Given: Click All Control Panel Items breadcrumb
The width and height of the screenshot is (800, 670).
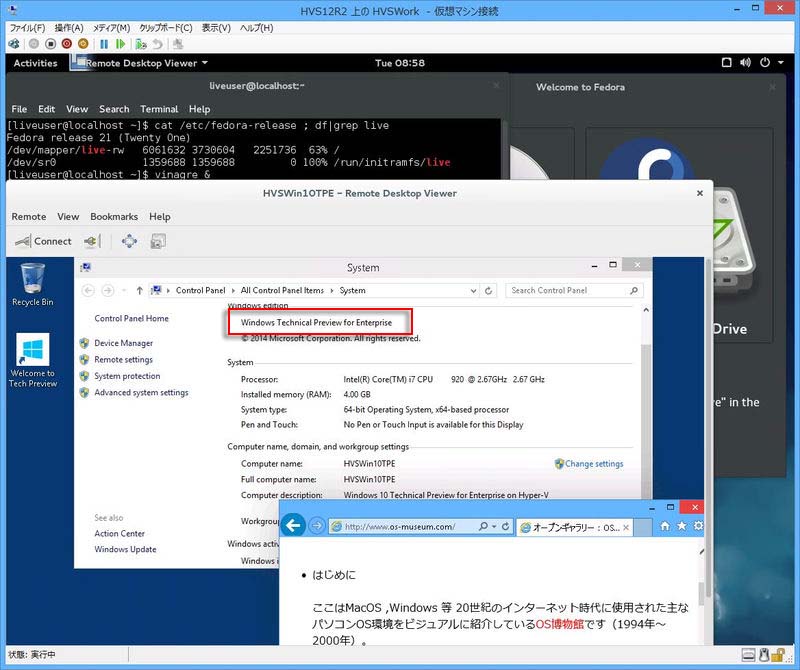Looking at the screenshot, I should coord(282,290).
